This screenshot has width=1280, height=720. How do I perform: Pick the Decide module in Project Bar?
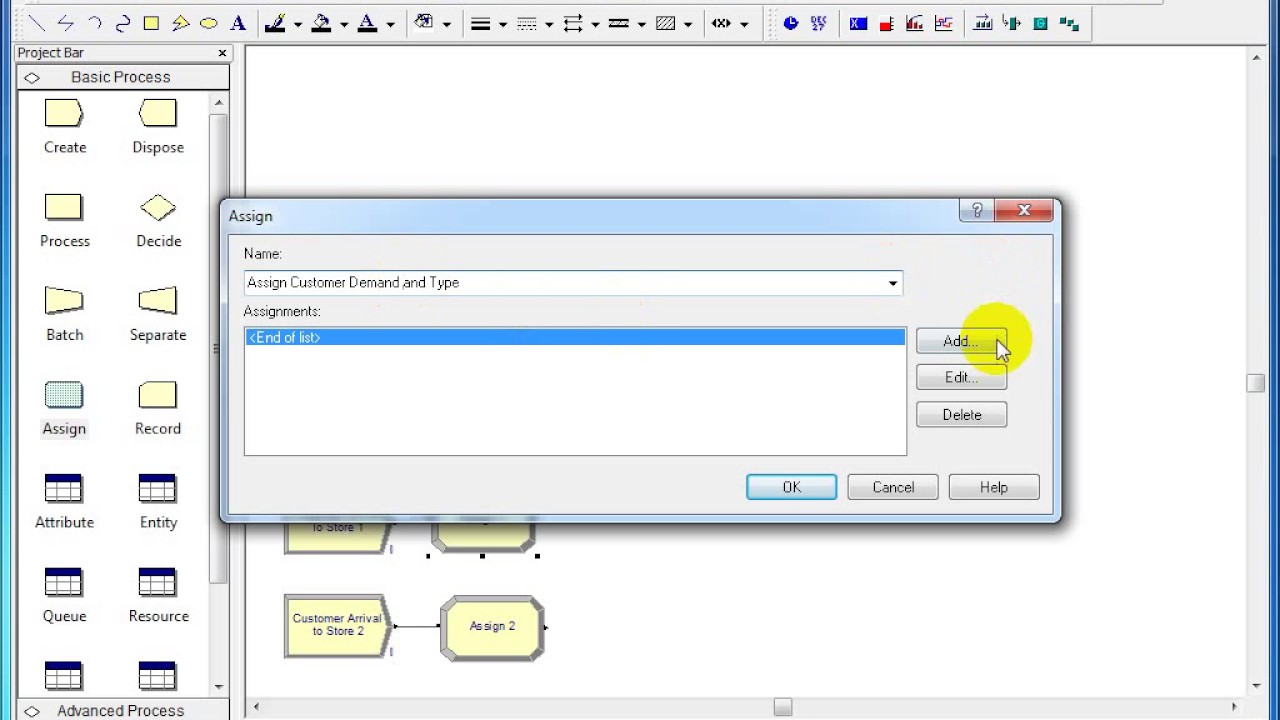[x=158, y=221]
